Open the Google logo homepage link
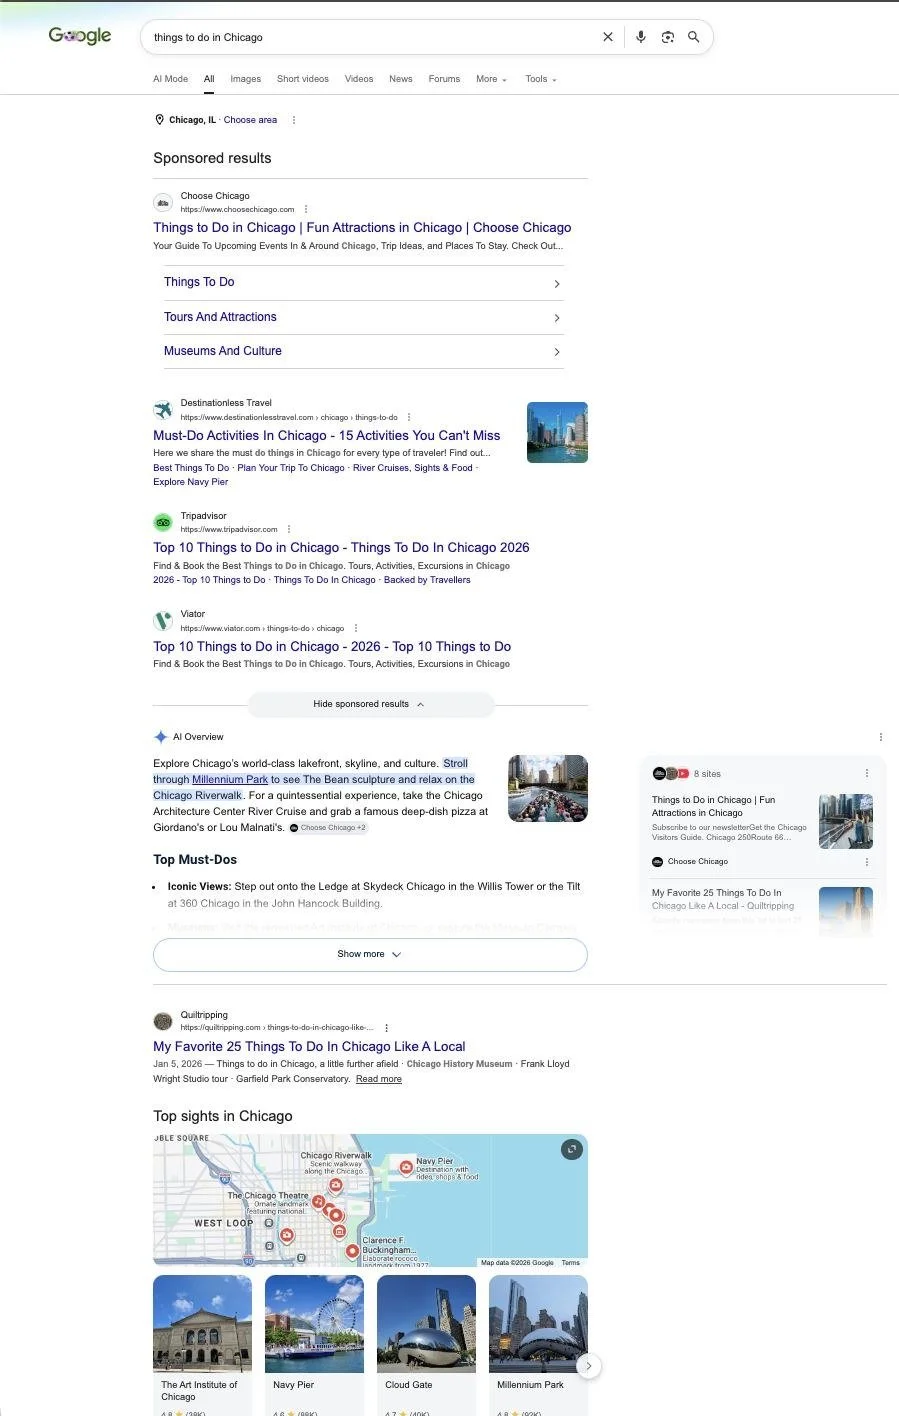 coord(80,36)
